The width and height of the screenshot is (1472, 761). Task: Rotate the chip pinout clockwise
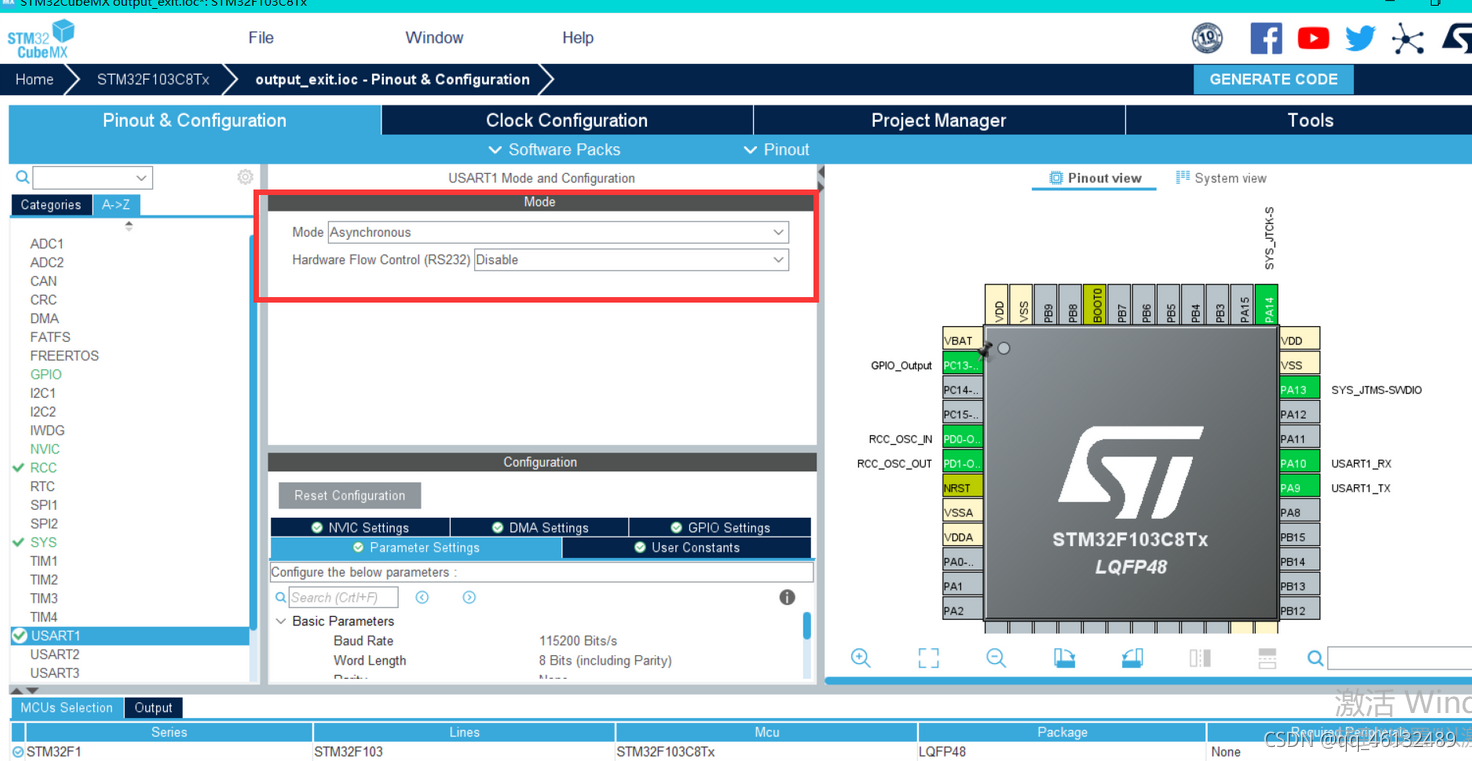pyautogui.click(x=1064, y=657)
